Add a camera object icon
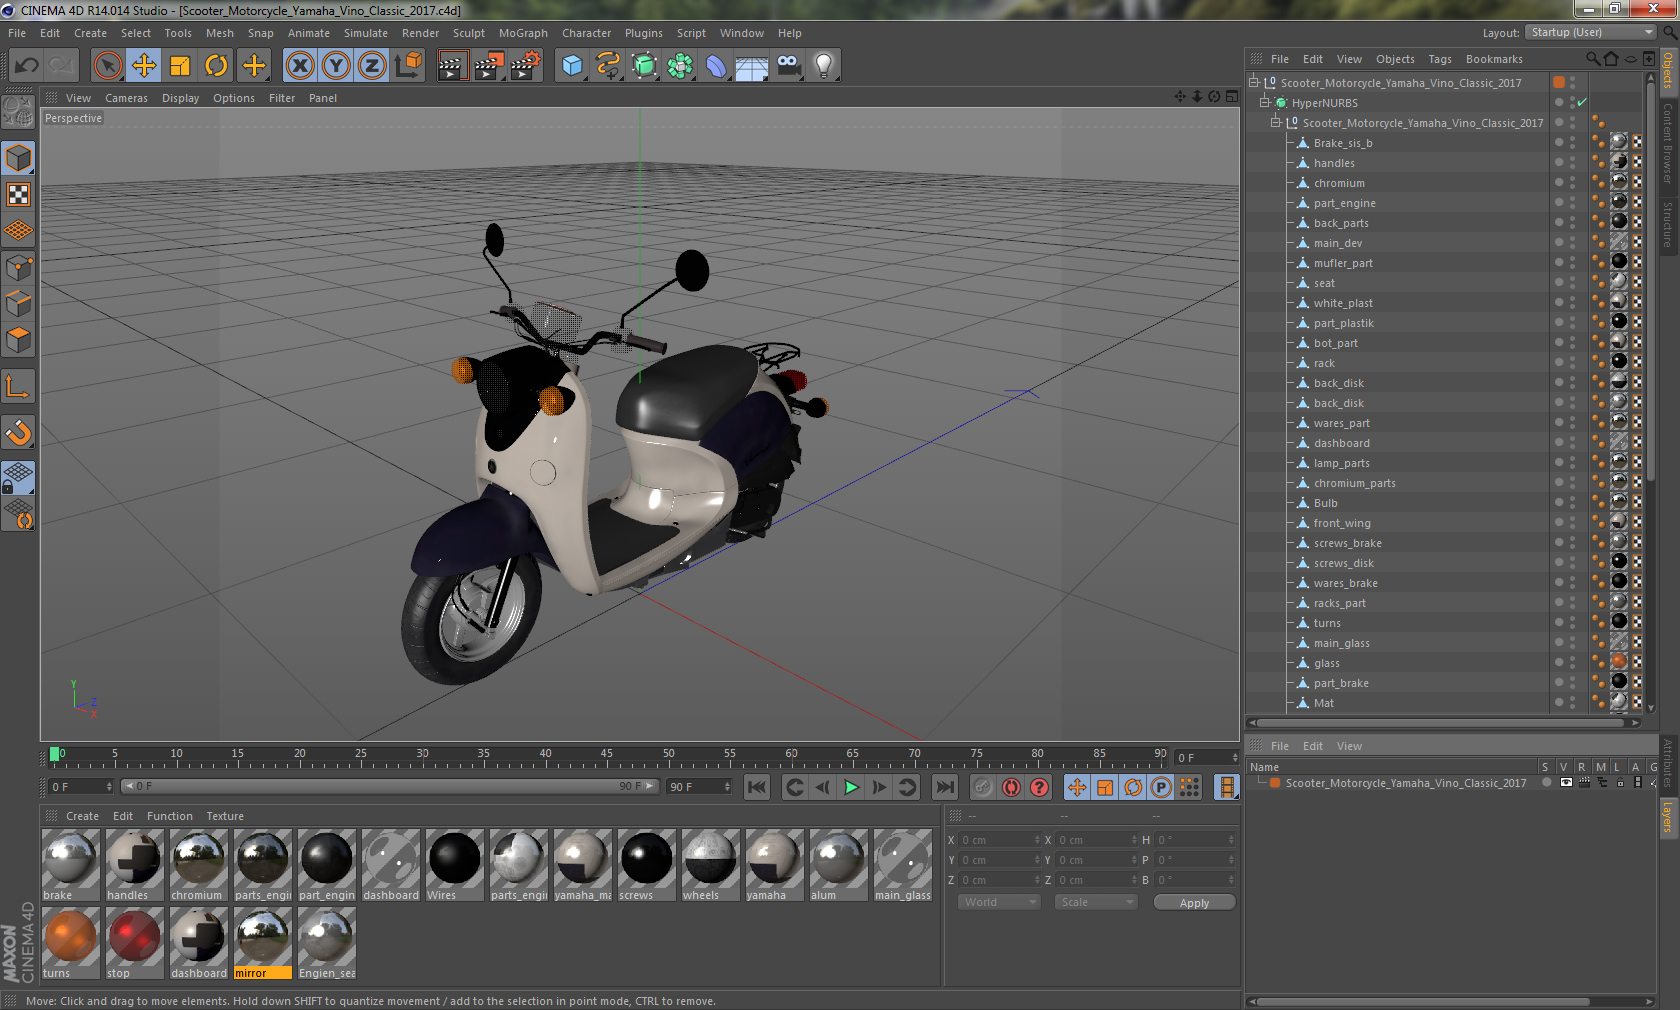The image size is (1680, 1010). click(x=788, y=66)
